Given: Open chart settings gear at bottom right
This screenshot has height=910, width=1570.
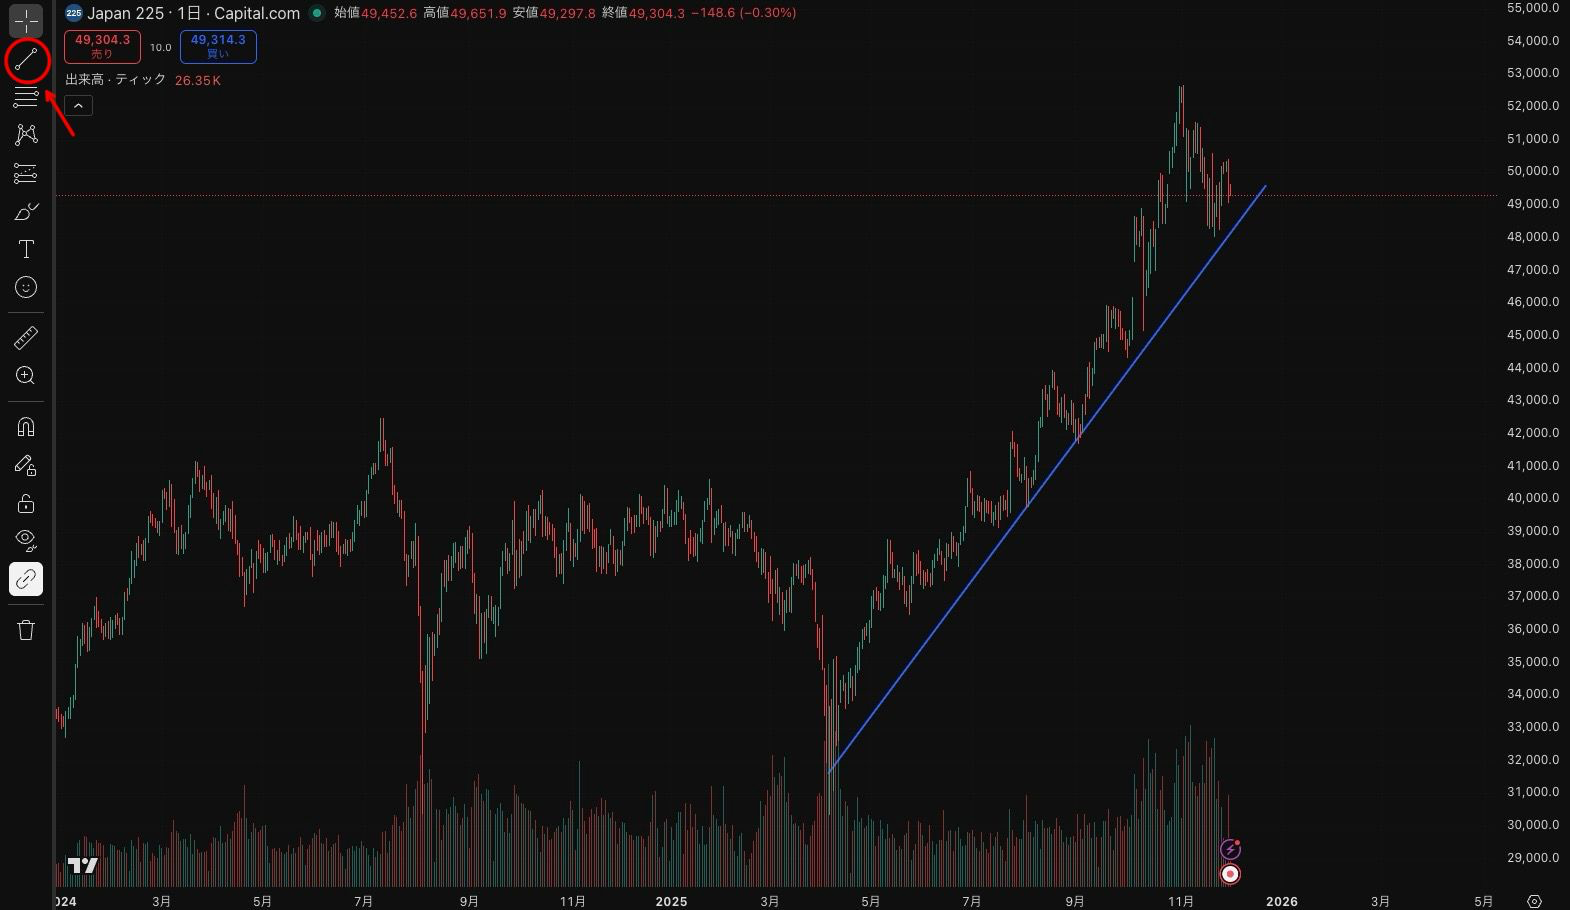Looking at the screenshot, I should pyautogui.click(x=1535, y=901).
